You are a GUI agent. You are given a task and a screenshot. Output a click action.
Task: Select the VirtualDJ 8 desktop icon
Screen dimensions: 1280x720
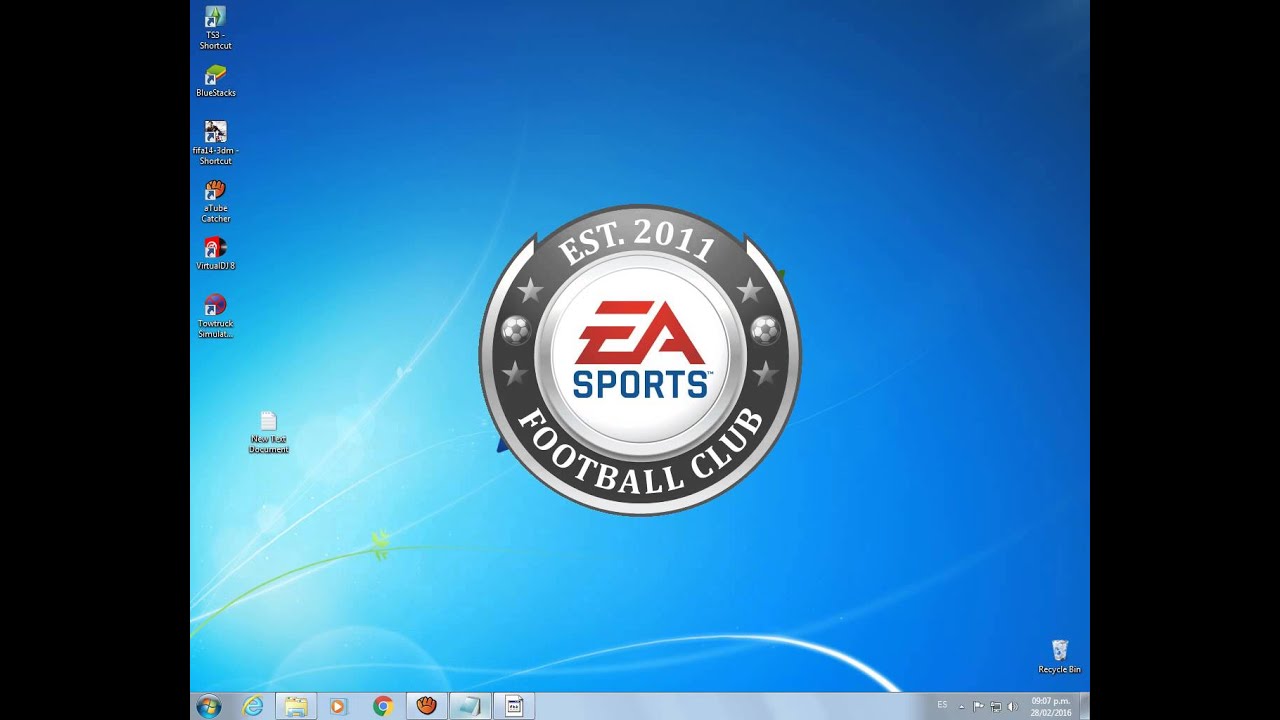coord(215,254)
